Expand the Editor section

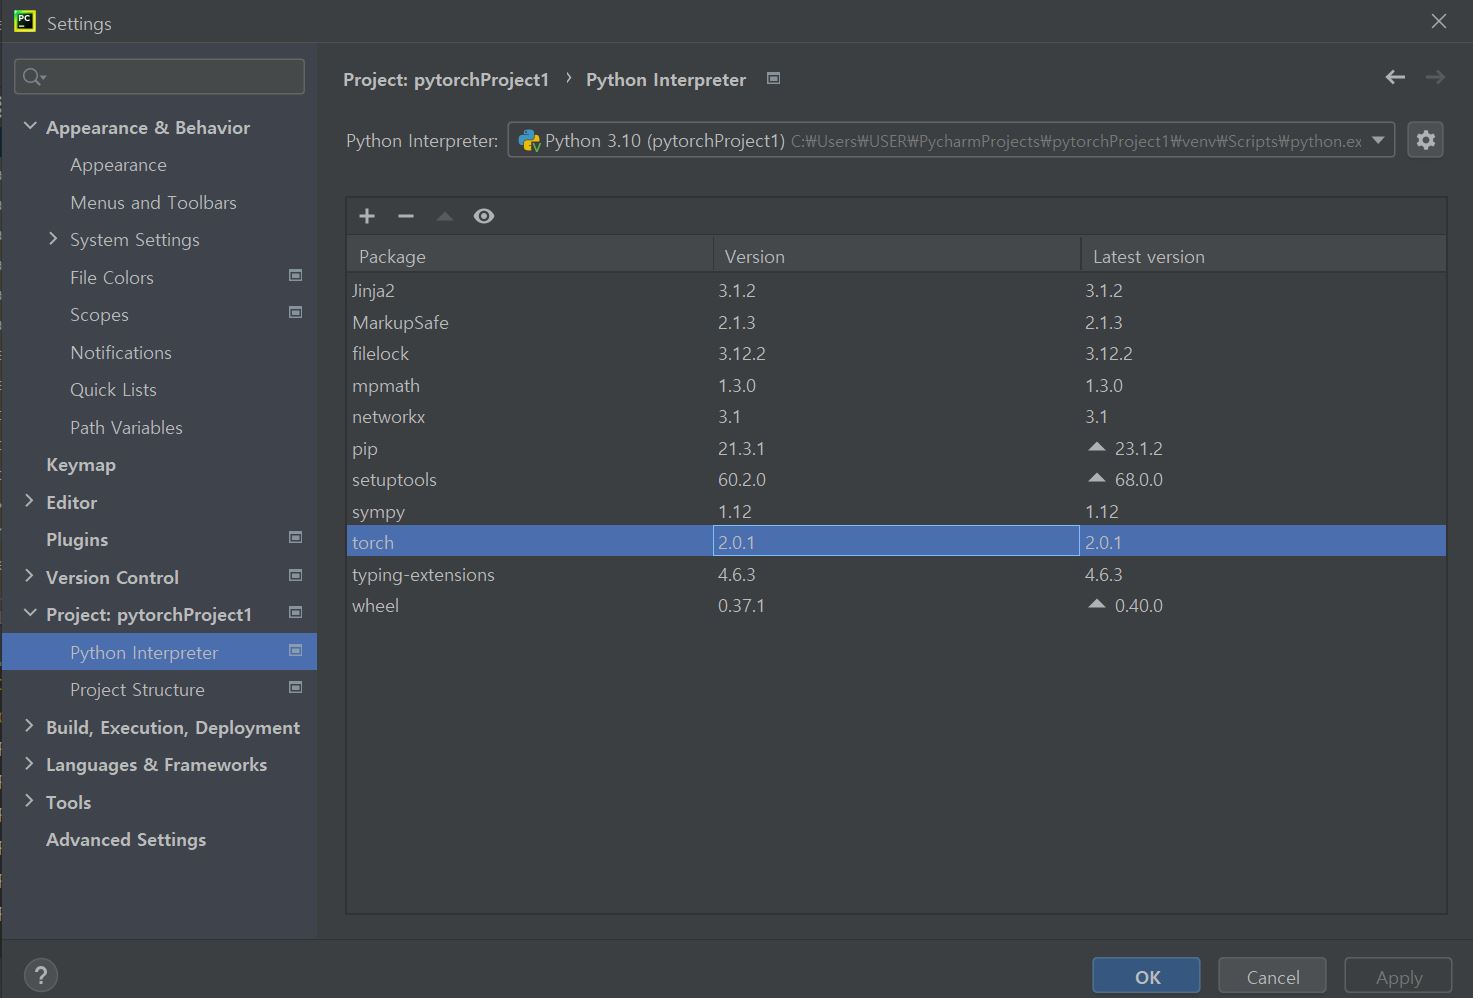(x=29, y=501)
